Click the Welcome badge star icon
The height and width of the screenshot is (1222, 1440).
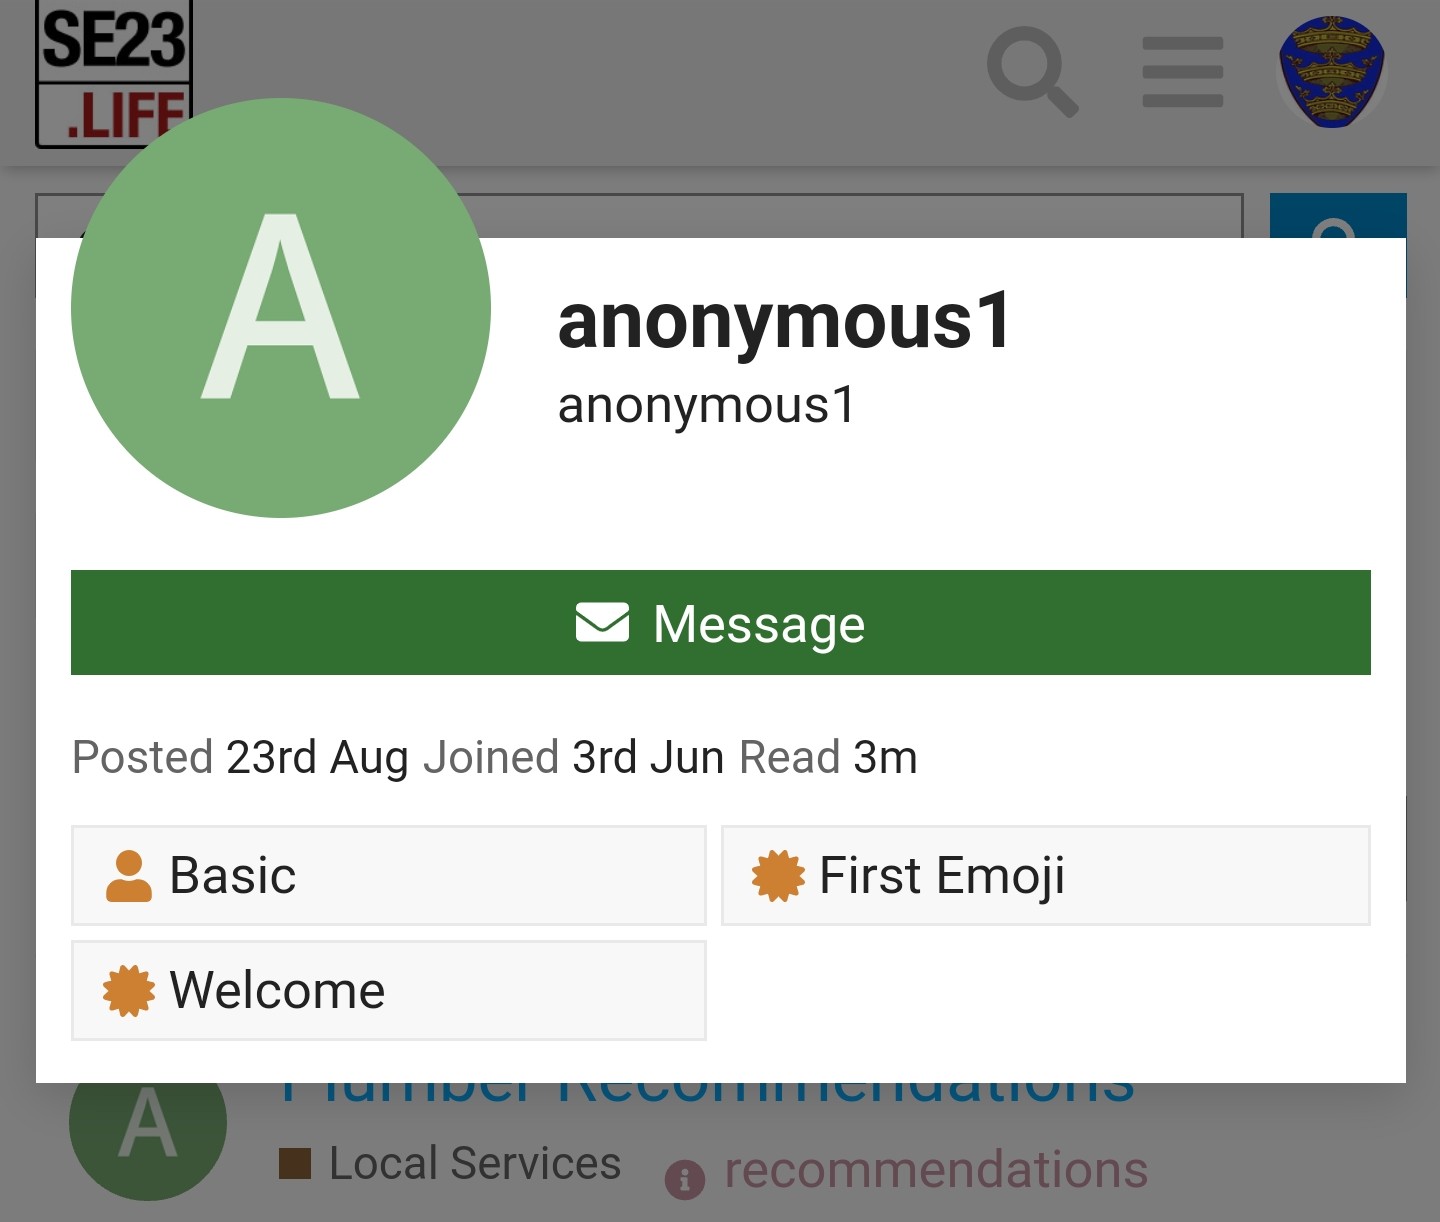(129, 991)
